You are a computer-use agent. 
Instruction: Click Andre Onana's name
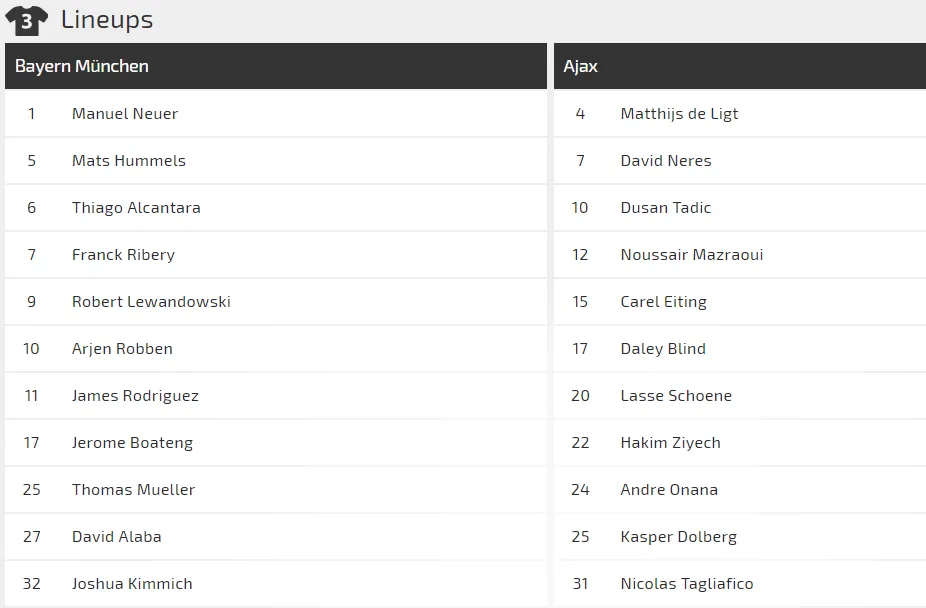point(669,490)
